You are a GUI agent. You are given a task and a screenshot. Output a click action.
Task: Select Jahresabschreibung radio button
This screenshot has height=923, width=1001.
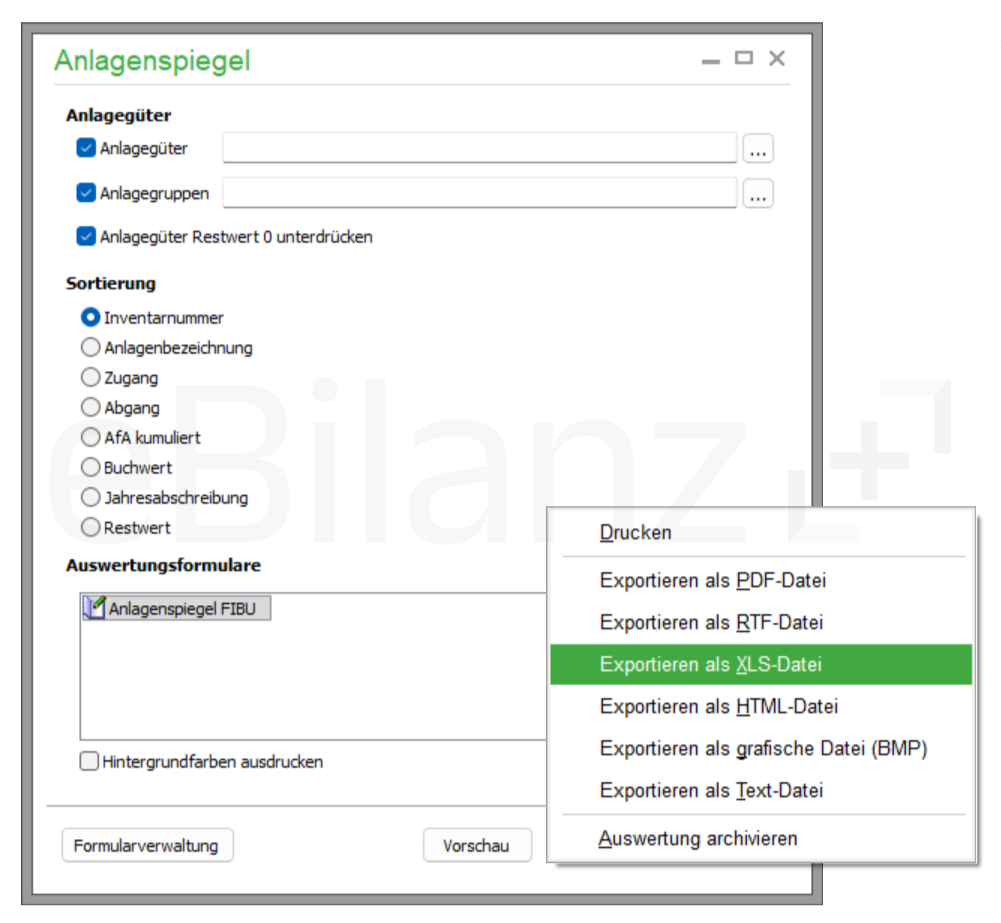(91, 497)
